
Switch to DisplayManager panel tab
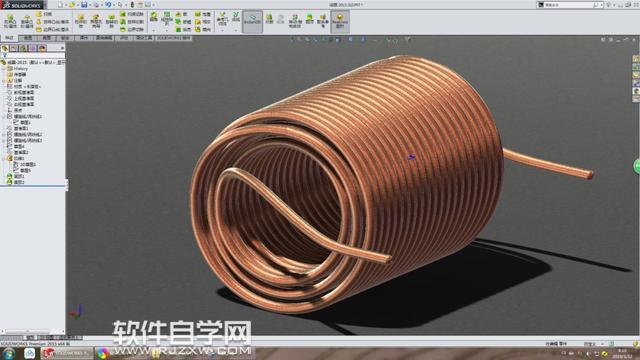(42, 48)
